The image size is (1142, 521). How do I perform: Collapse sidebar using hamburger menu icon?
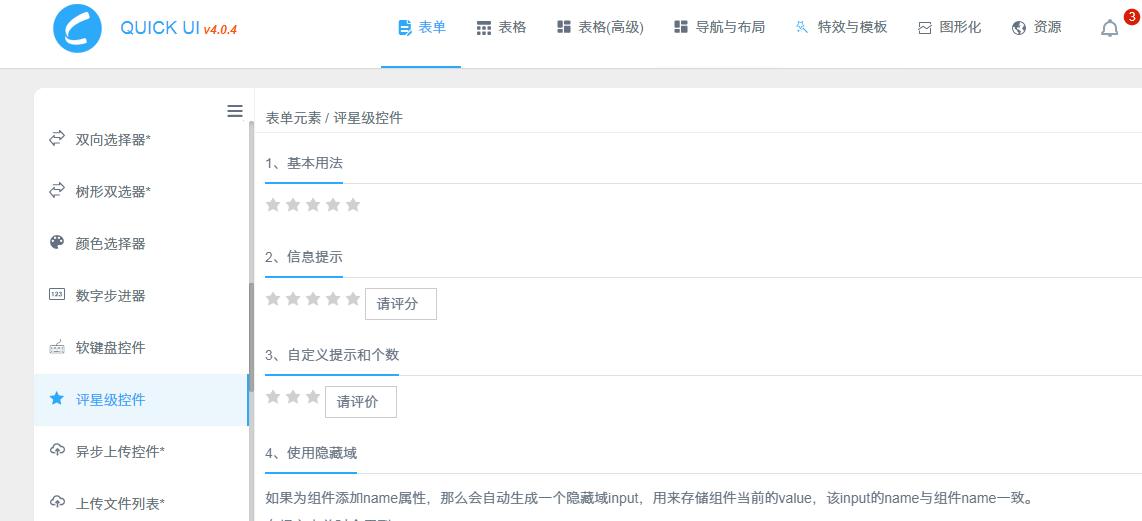235,111
